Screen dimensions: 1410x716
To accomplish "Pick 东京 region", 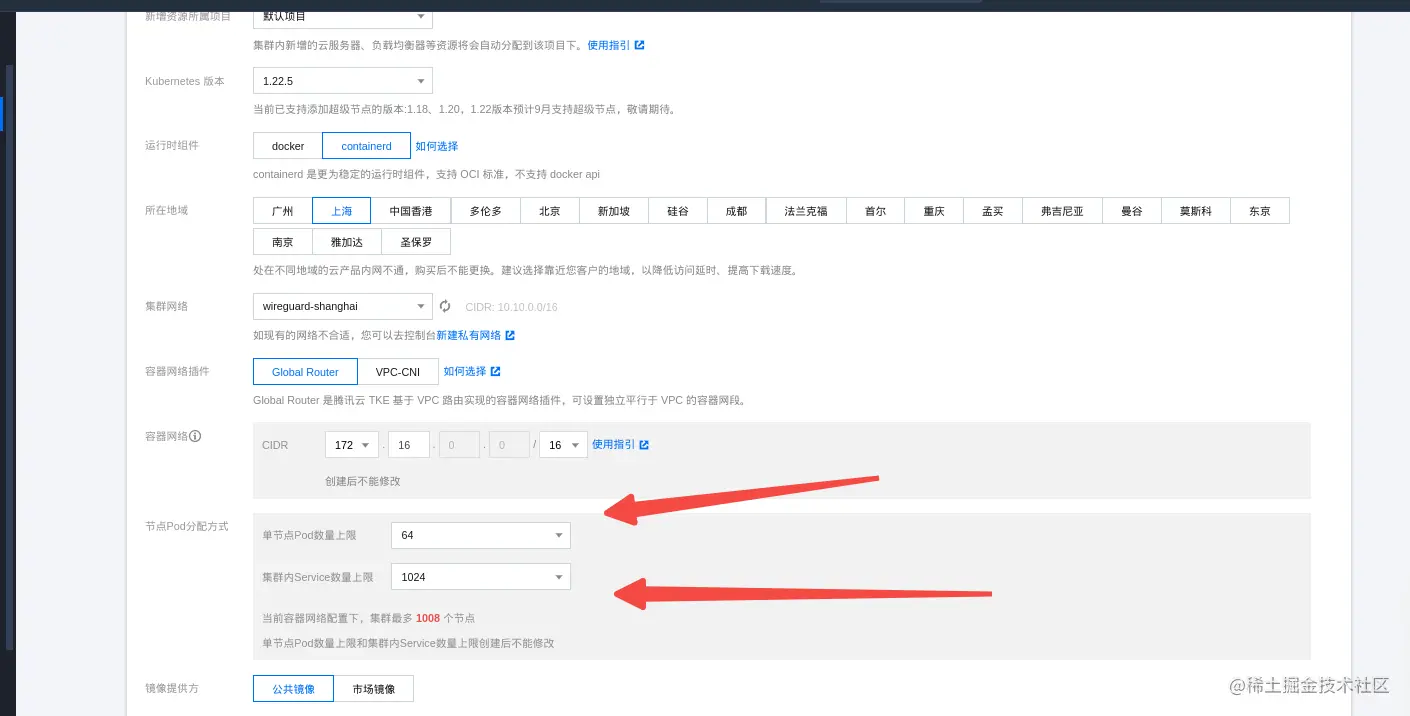I will pos(1260,211).
